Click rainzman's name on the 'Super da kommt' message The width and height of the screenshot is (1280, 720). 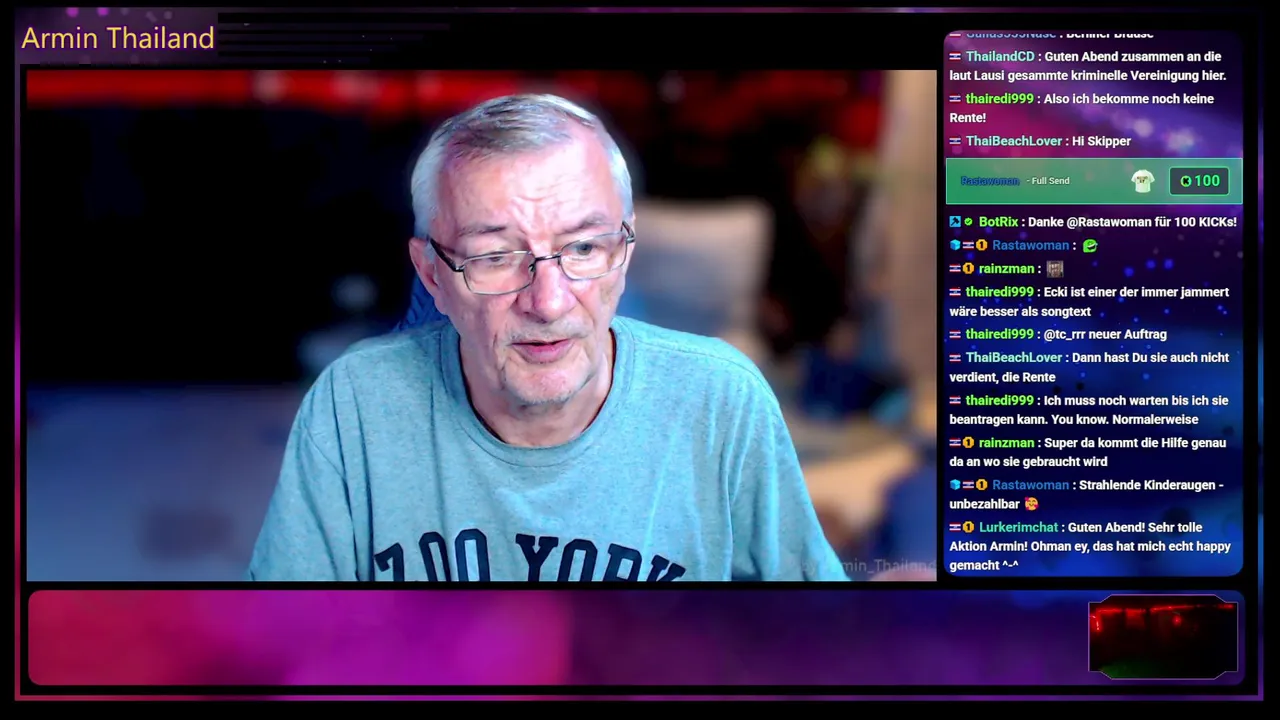pyautogui.click(x=1006, y=443)
